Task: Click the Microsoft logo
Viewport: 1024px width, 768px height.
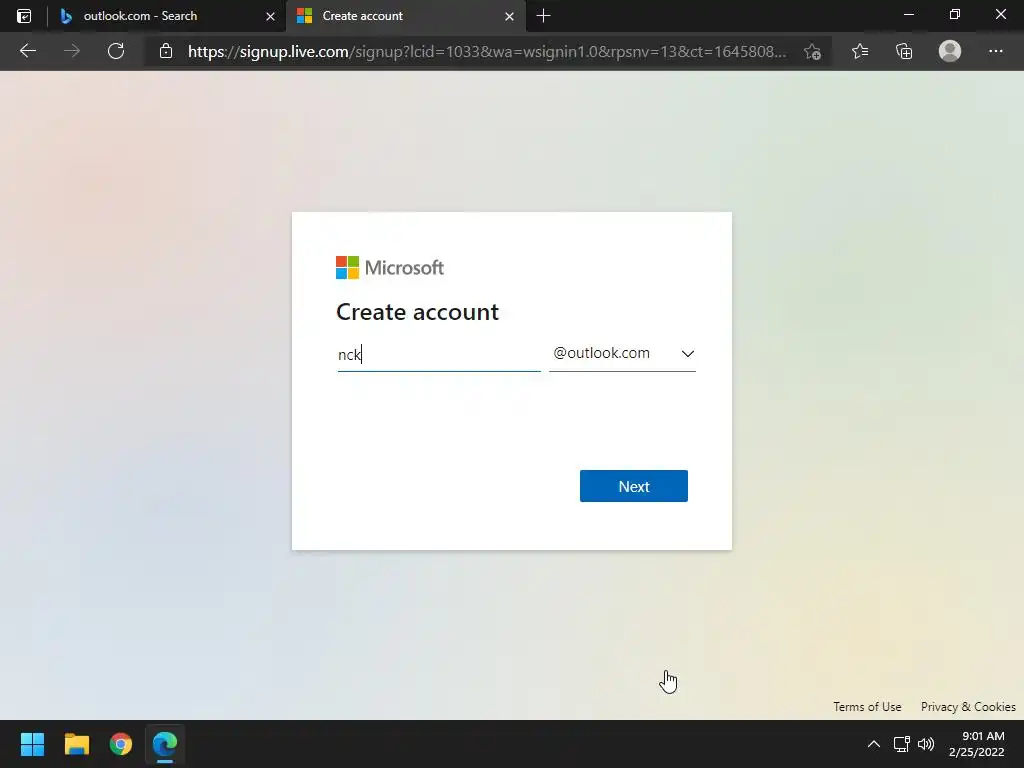Action: pos(390,267)
